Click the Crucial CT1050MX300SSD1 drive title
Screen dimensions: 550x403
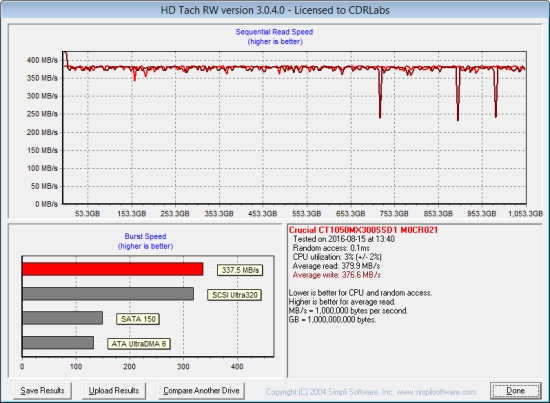363,230
